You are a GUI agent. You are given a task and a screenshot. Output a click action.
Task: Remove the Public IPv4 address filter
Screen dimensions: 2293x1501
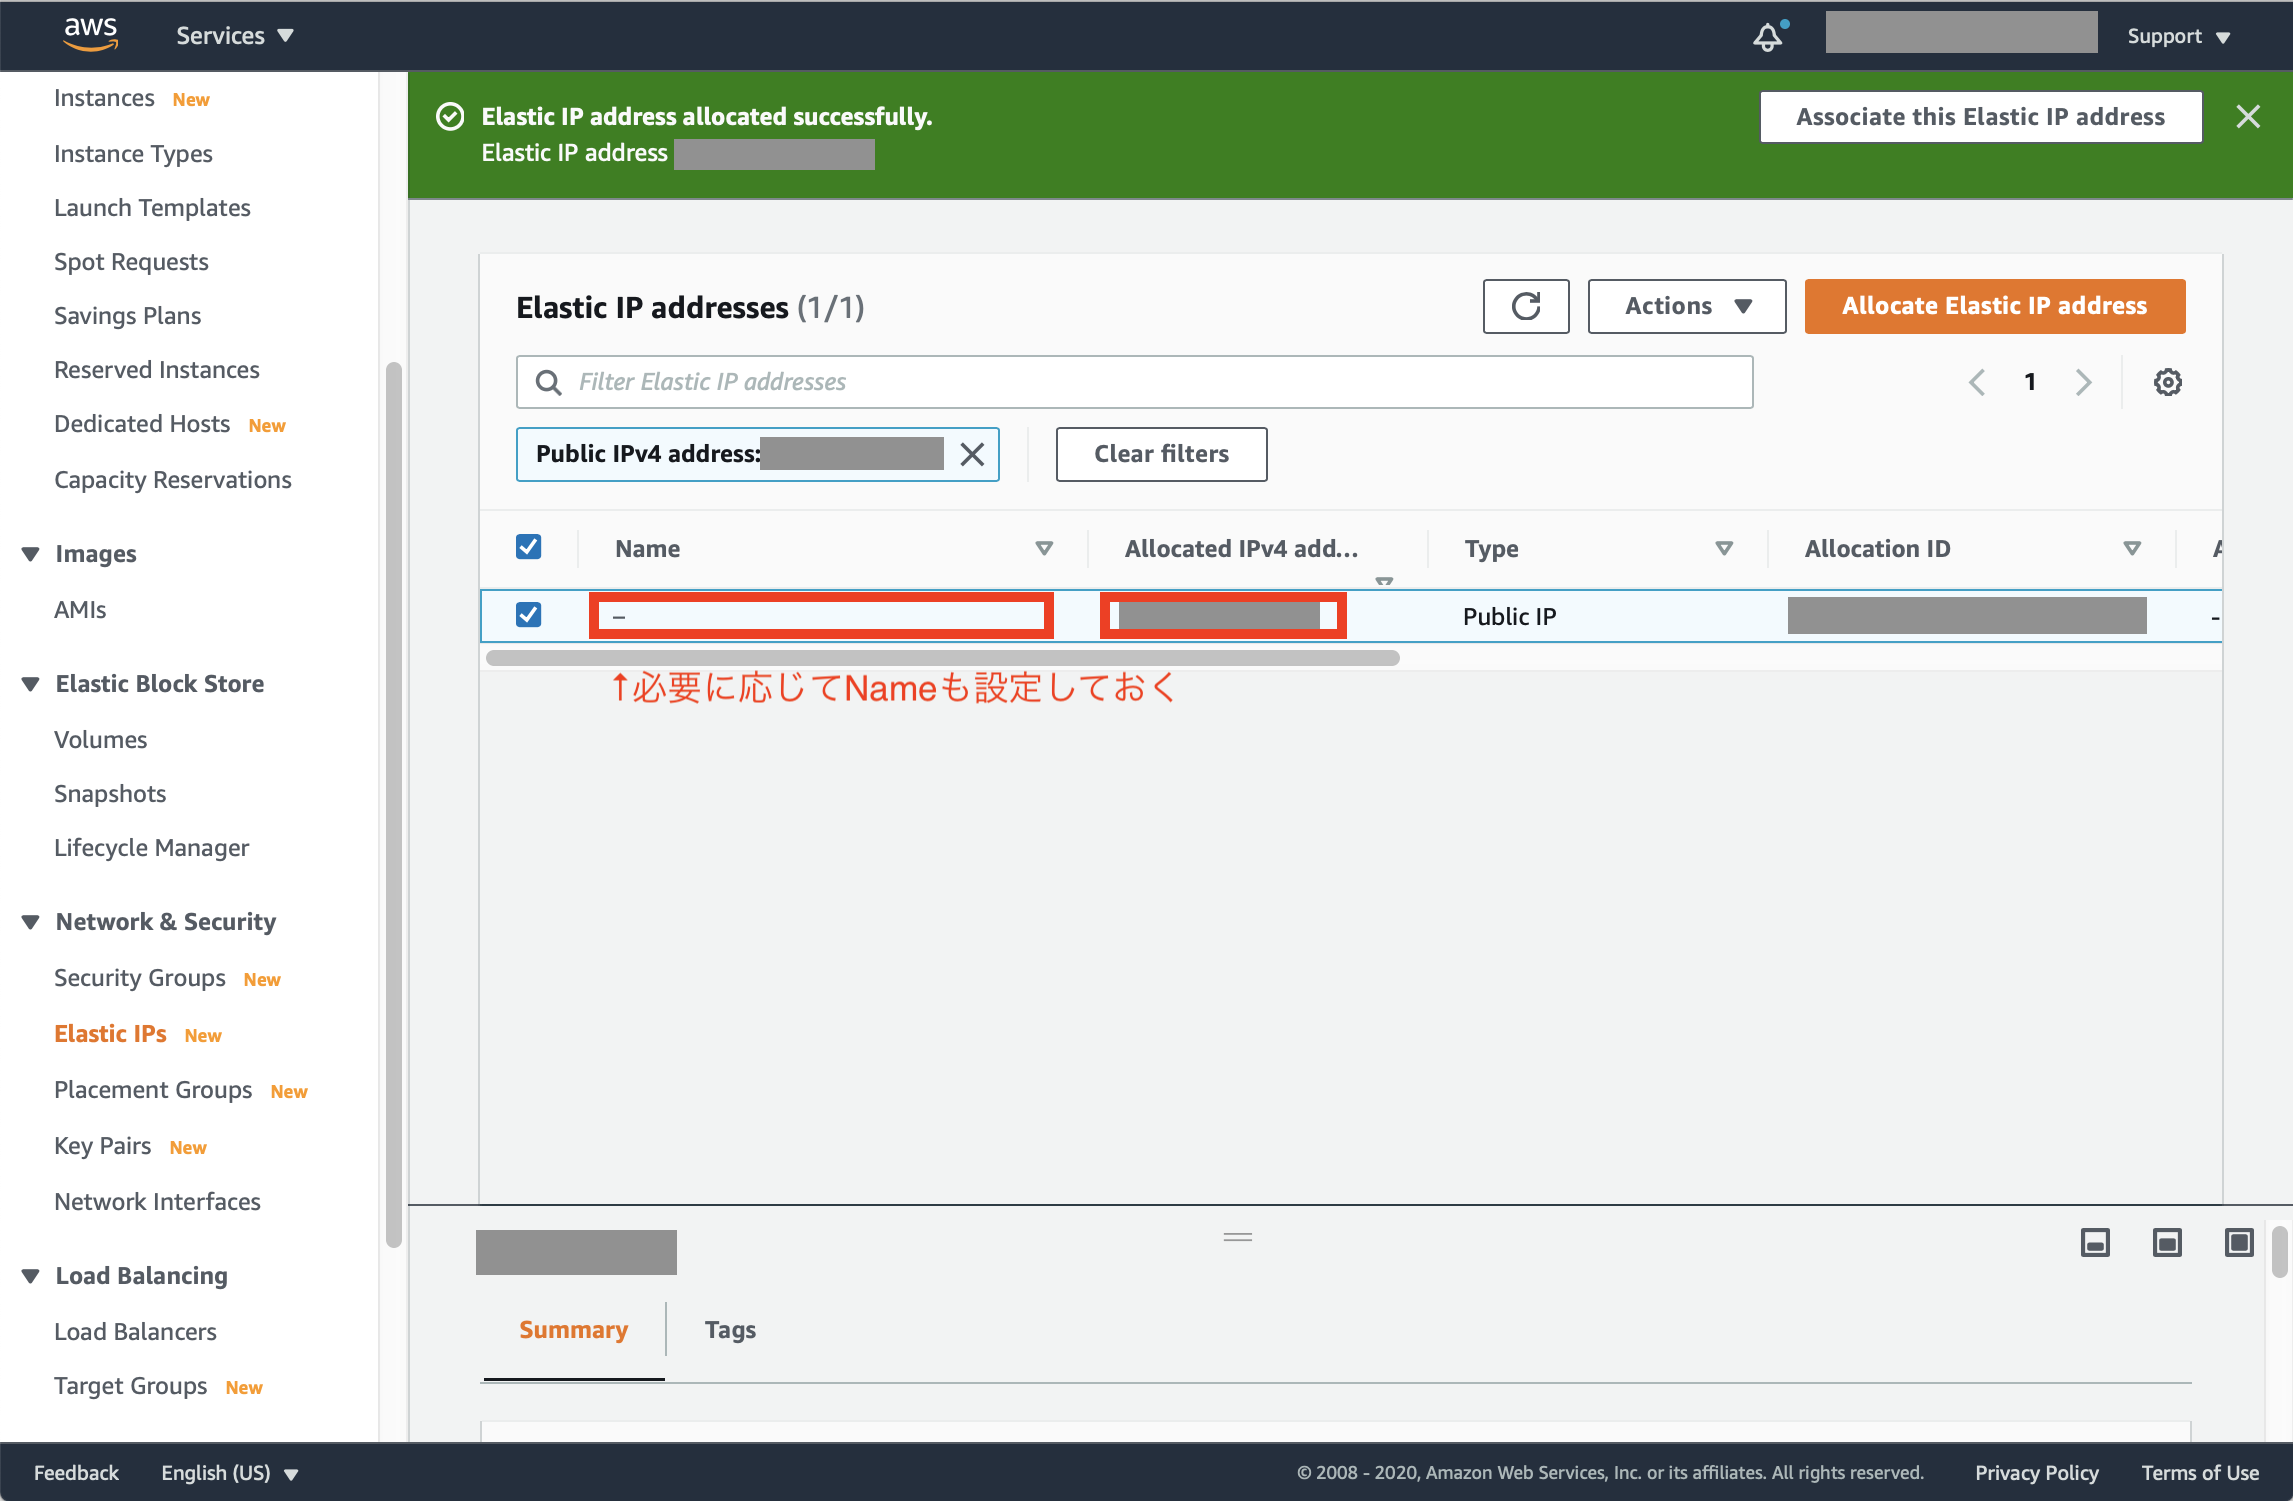click(x=972, y=454)
